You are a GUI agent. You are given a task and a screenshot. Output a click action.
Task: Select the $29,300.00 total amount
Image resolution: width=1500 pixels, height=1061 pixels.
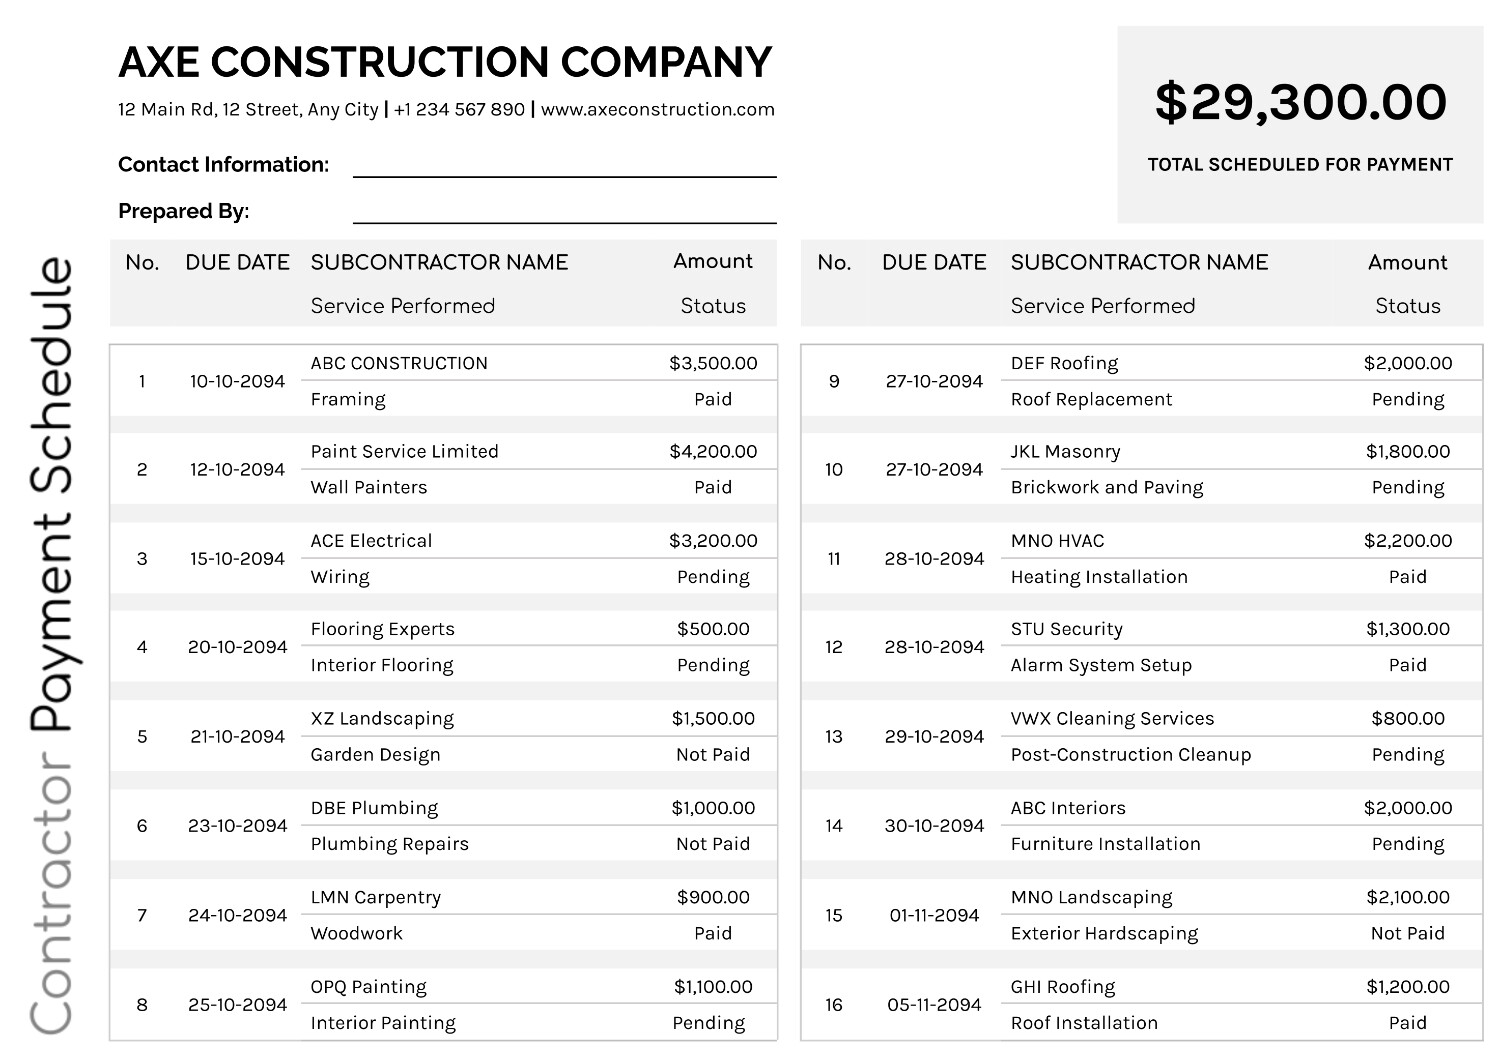(x=1300, y=102)
